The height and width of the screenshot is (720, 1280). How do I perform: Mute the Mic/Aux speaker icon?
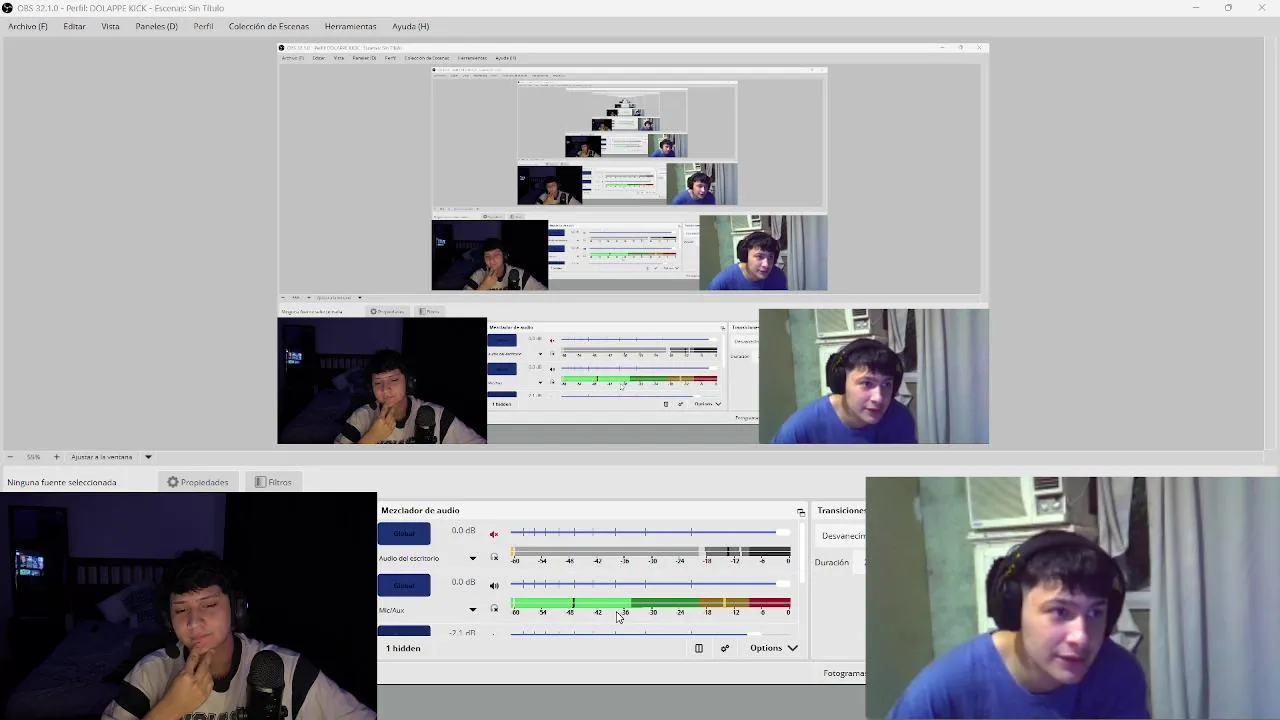(x=494, y=585)
